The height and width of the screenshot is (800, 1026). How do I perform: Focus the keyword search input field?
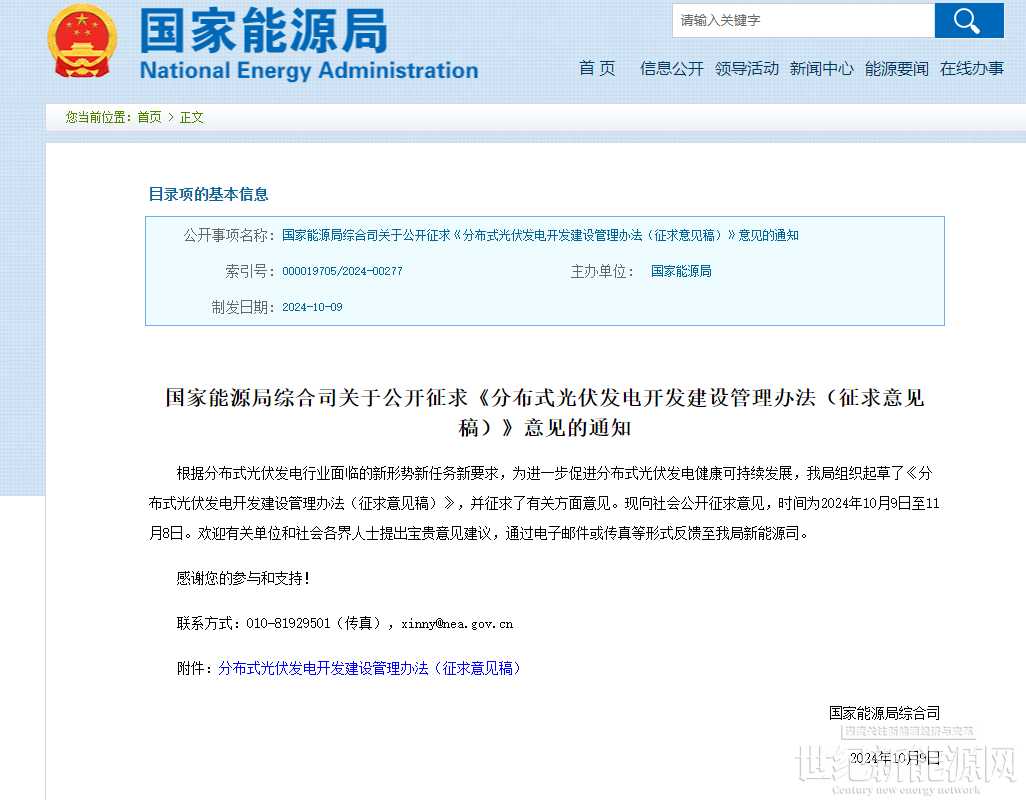(x=803, y=20)
